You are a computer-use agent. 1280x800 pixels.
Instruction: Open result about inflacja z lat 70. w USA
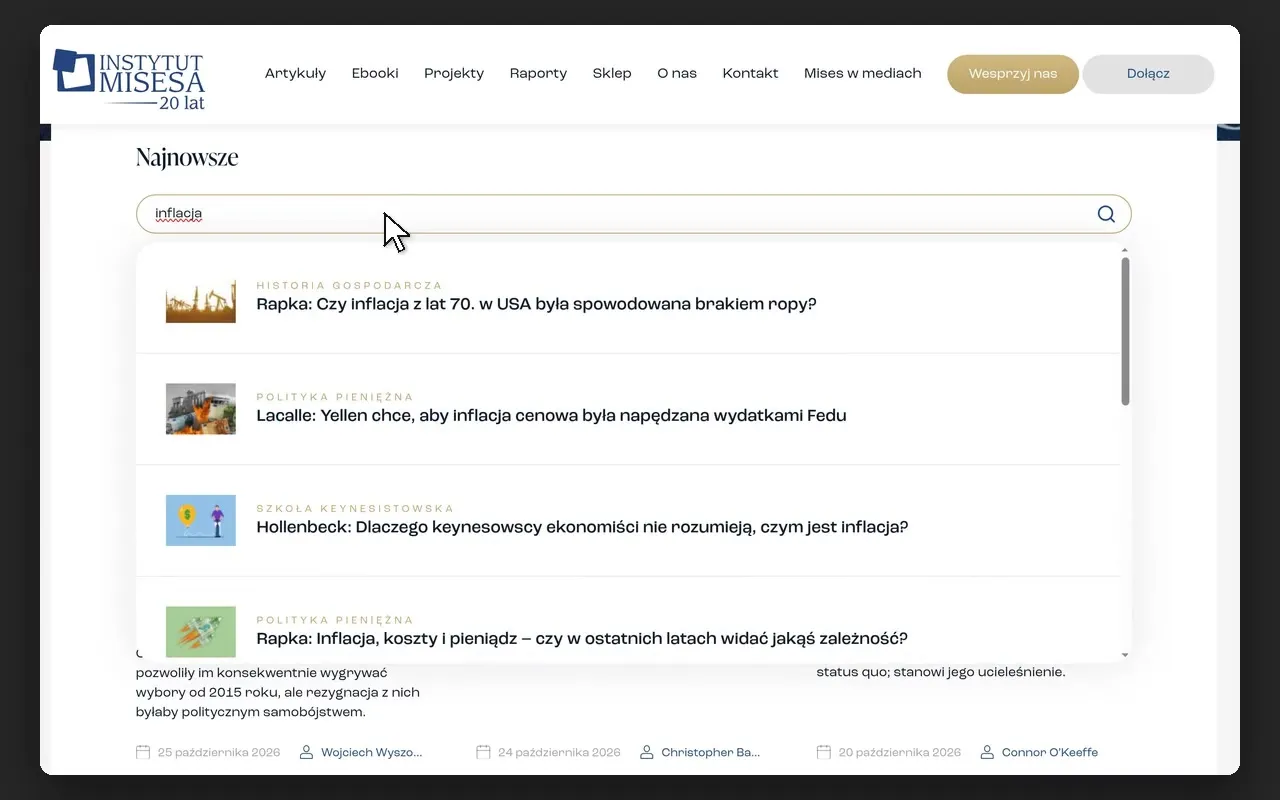click(536, 304)
